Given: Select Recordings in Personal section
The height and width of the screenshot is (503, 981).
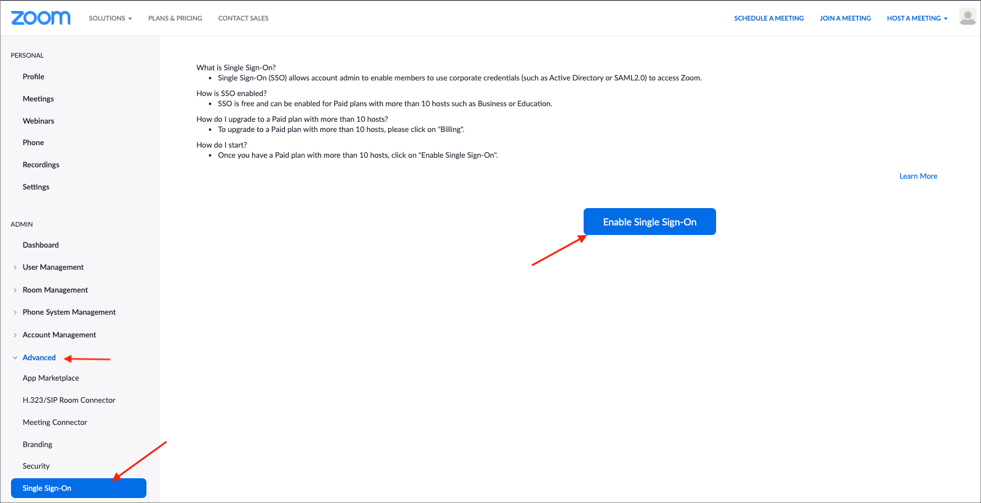Looking at the screenshot, I should (41, 165).
